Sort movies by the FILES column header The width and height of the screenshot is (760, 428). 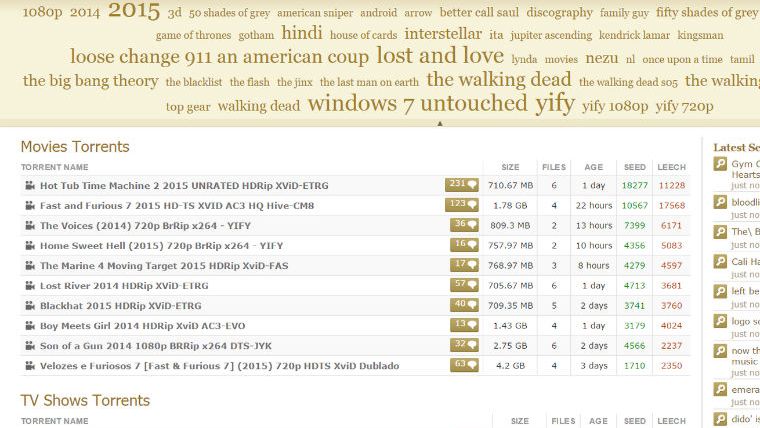click(x=554, y=167)
